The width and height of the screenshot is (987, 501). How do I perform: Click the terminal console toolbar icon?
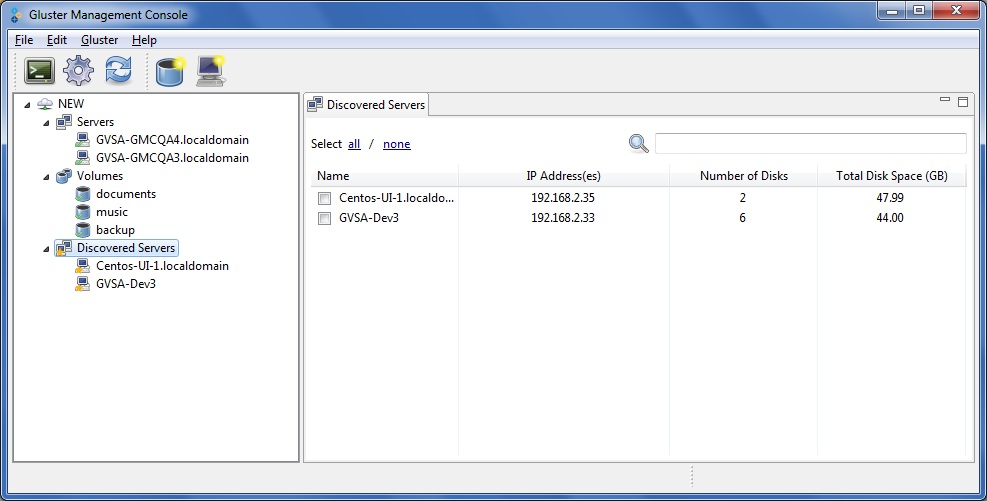40,71
